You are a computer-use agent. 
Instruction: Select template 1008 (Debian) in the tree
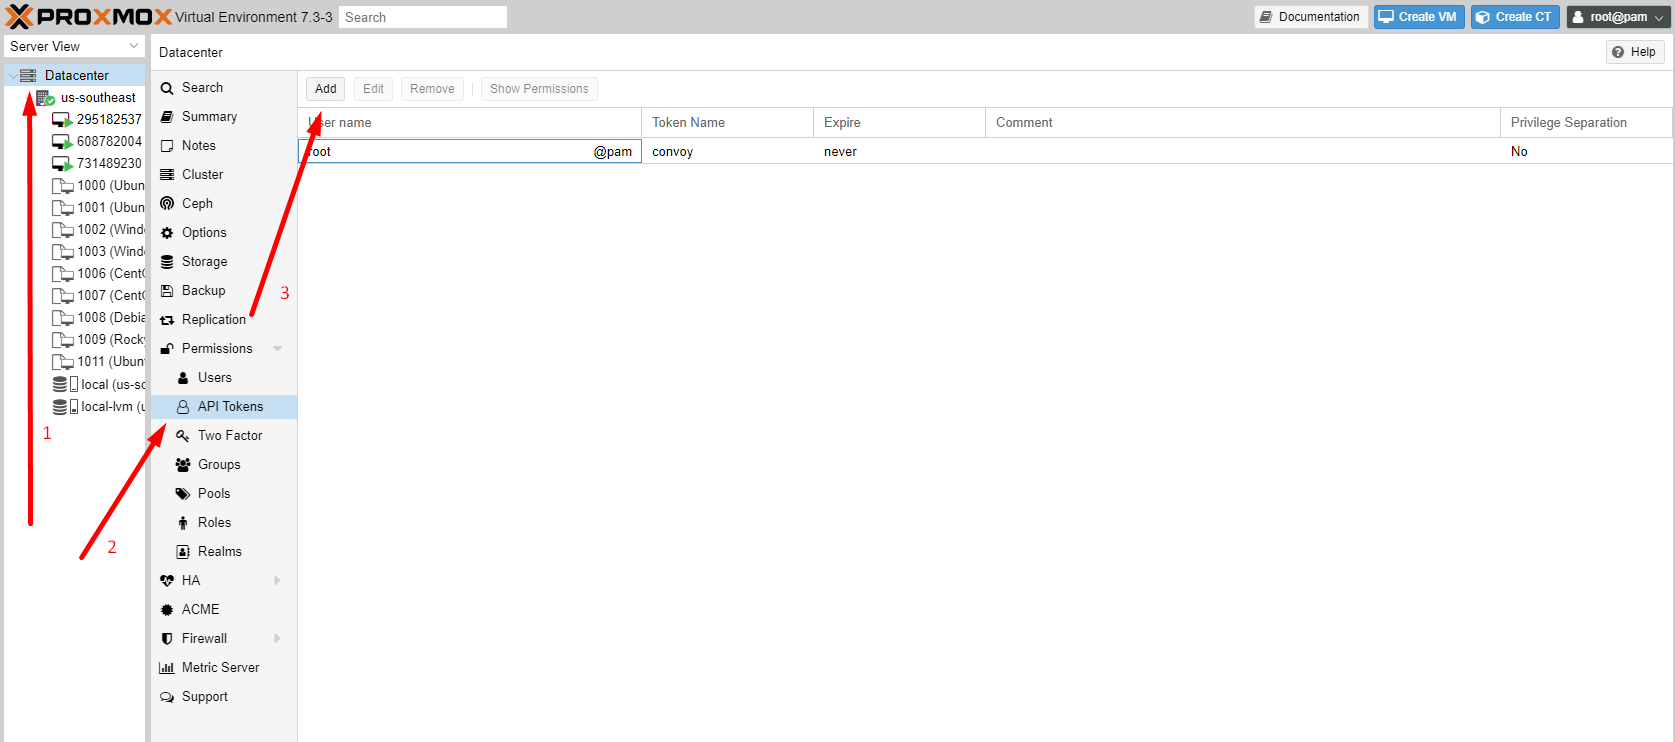98,317
